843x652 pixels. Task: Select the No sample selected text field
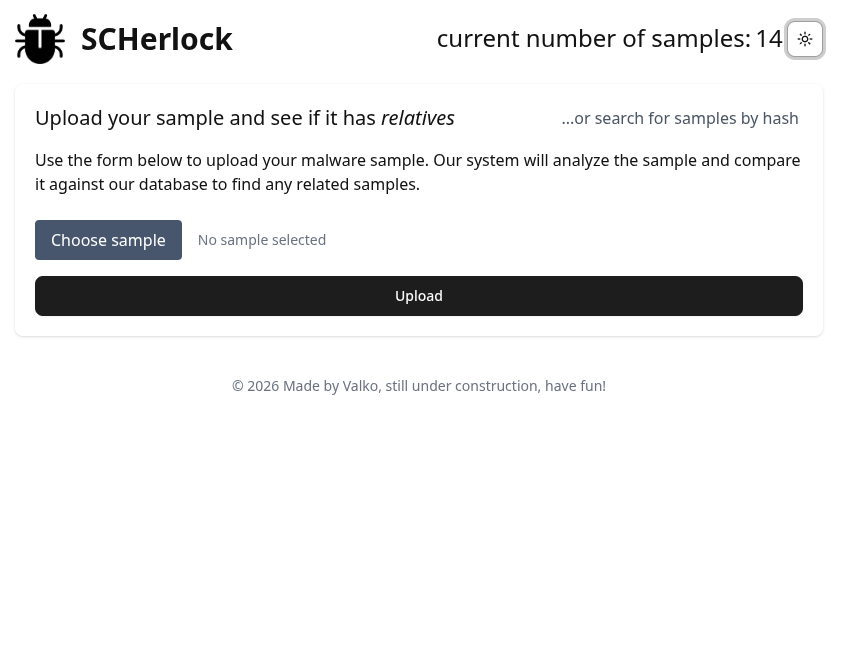[261, 240]
